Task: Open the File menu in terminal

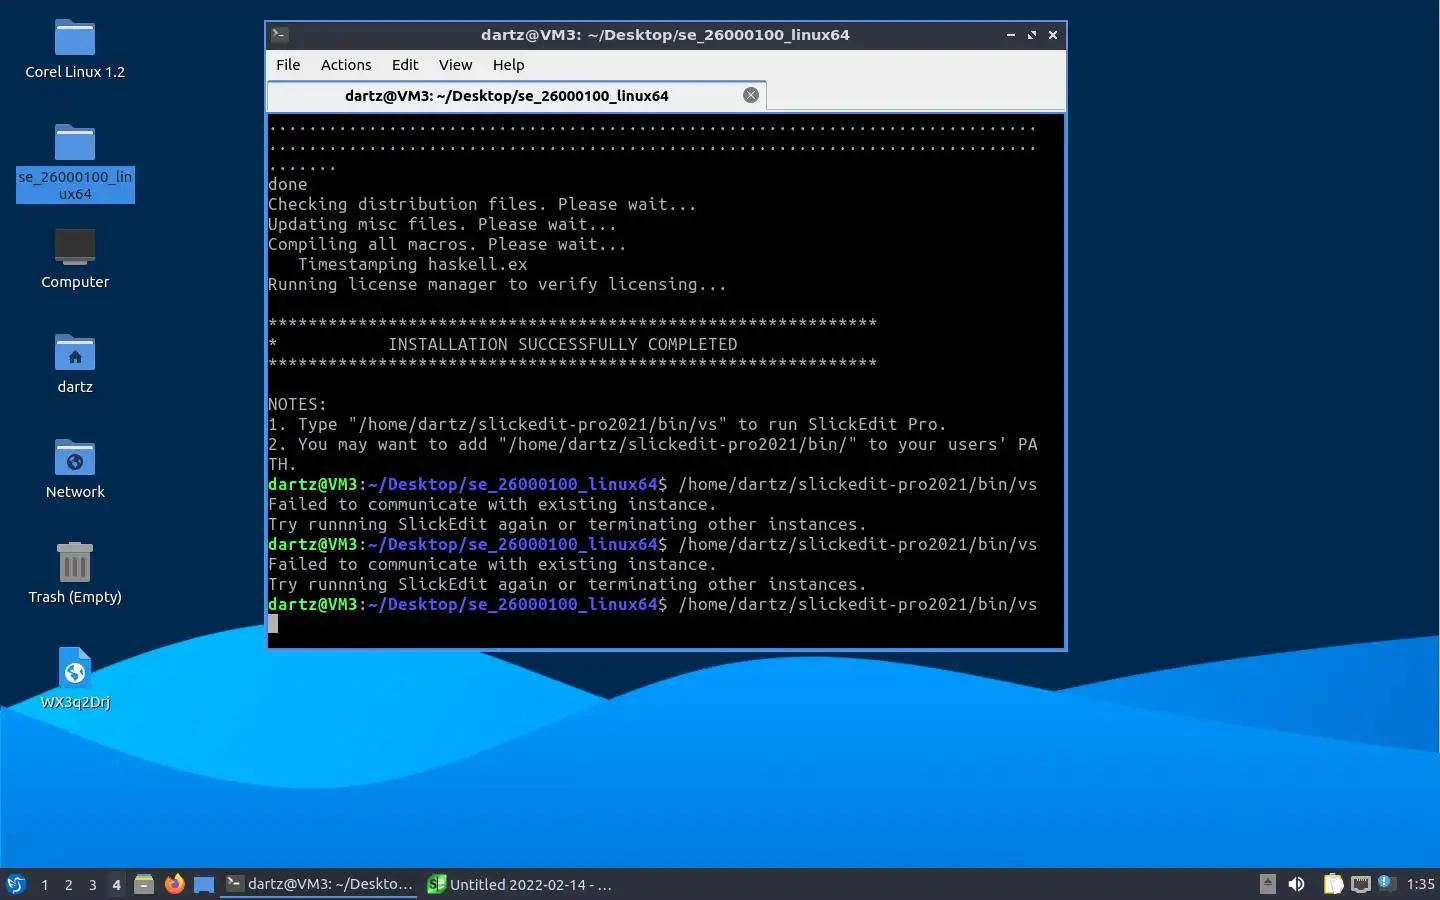Action: coord(288,65)
